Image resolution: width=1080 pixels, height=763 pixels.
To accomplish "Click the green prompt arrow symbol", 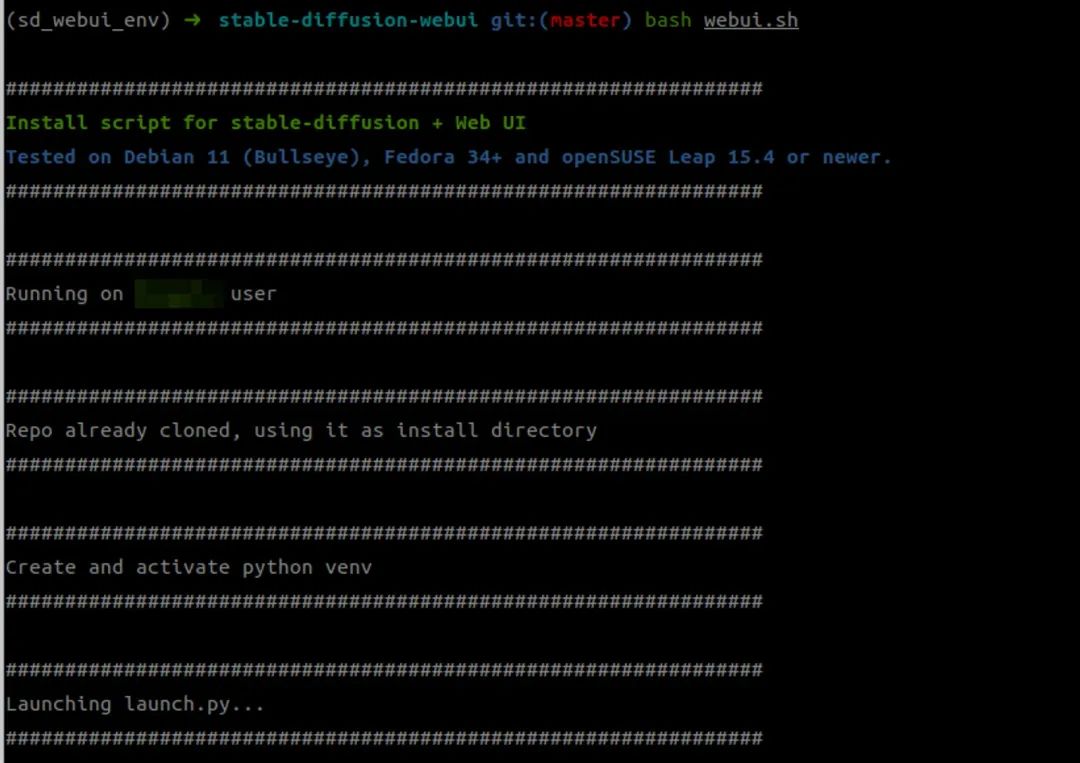I will pyautogui.click(x=193, y=20).
